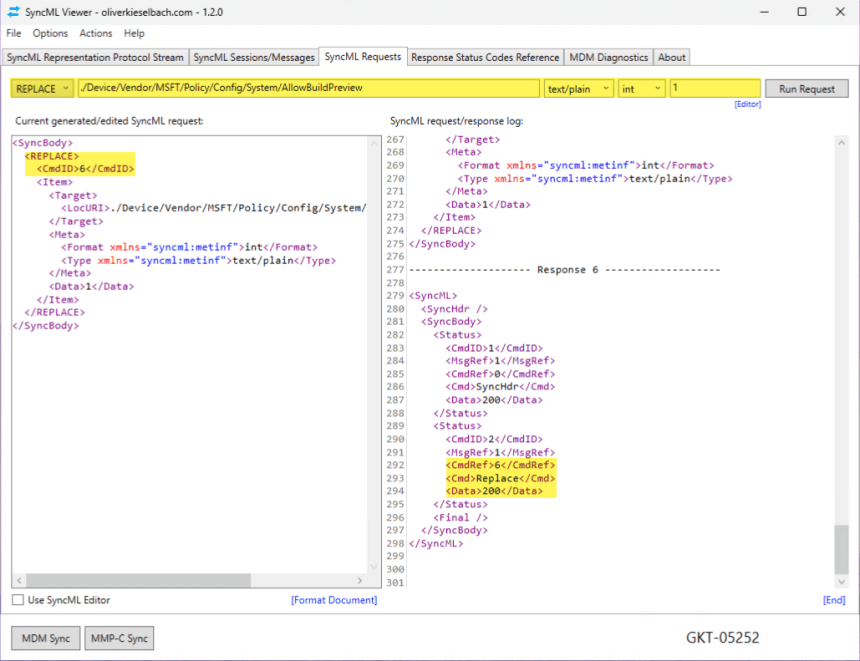Click the Run Request button
Viewport: 860px width, 661px height.
point(806,88)
